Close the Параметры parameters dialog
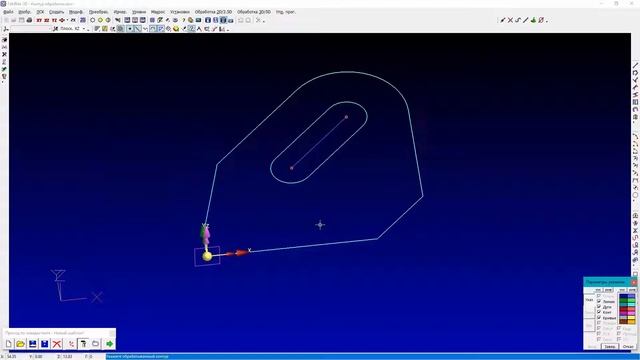Image resolution: width=640 pixels, height=360 pixels. (x=633, y=282)
